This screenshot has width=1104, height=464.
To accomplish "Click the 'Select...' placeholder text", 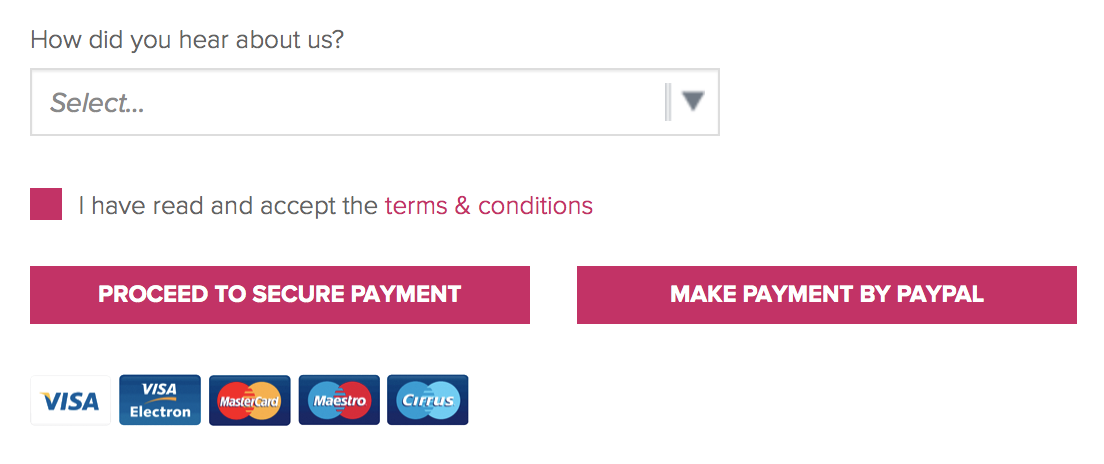I will click(97, 104).
